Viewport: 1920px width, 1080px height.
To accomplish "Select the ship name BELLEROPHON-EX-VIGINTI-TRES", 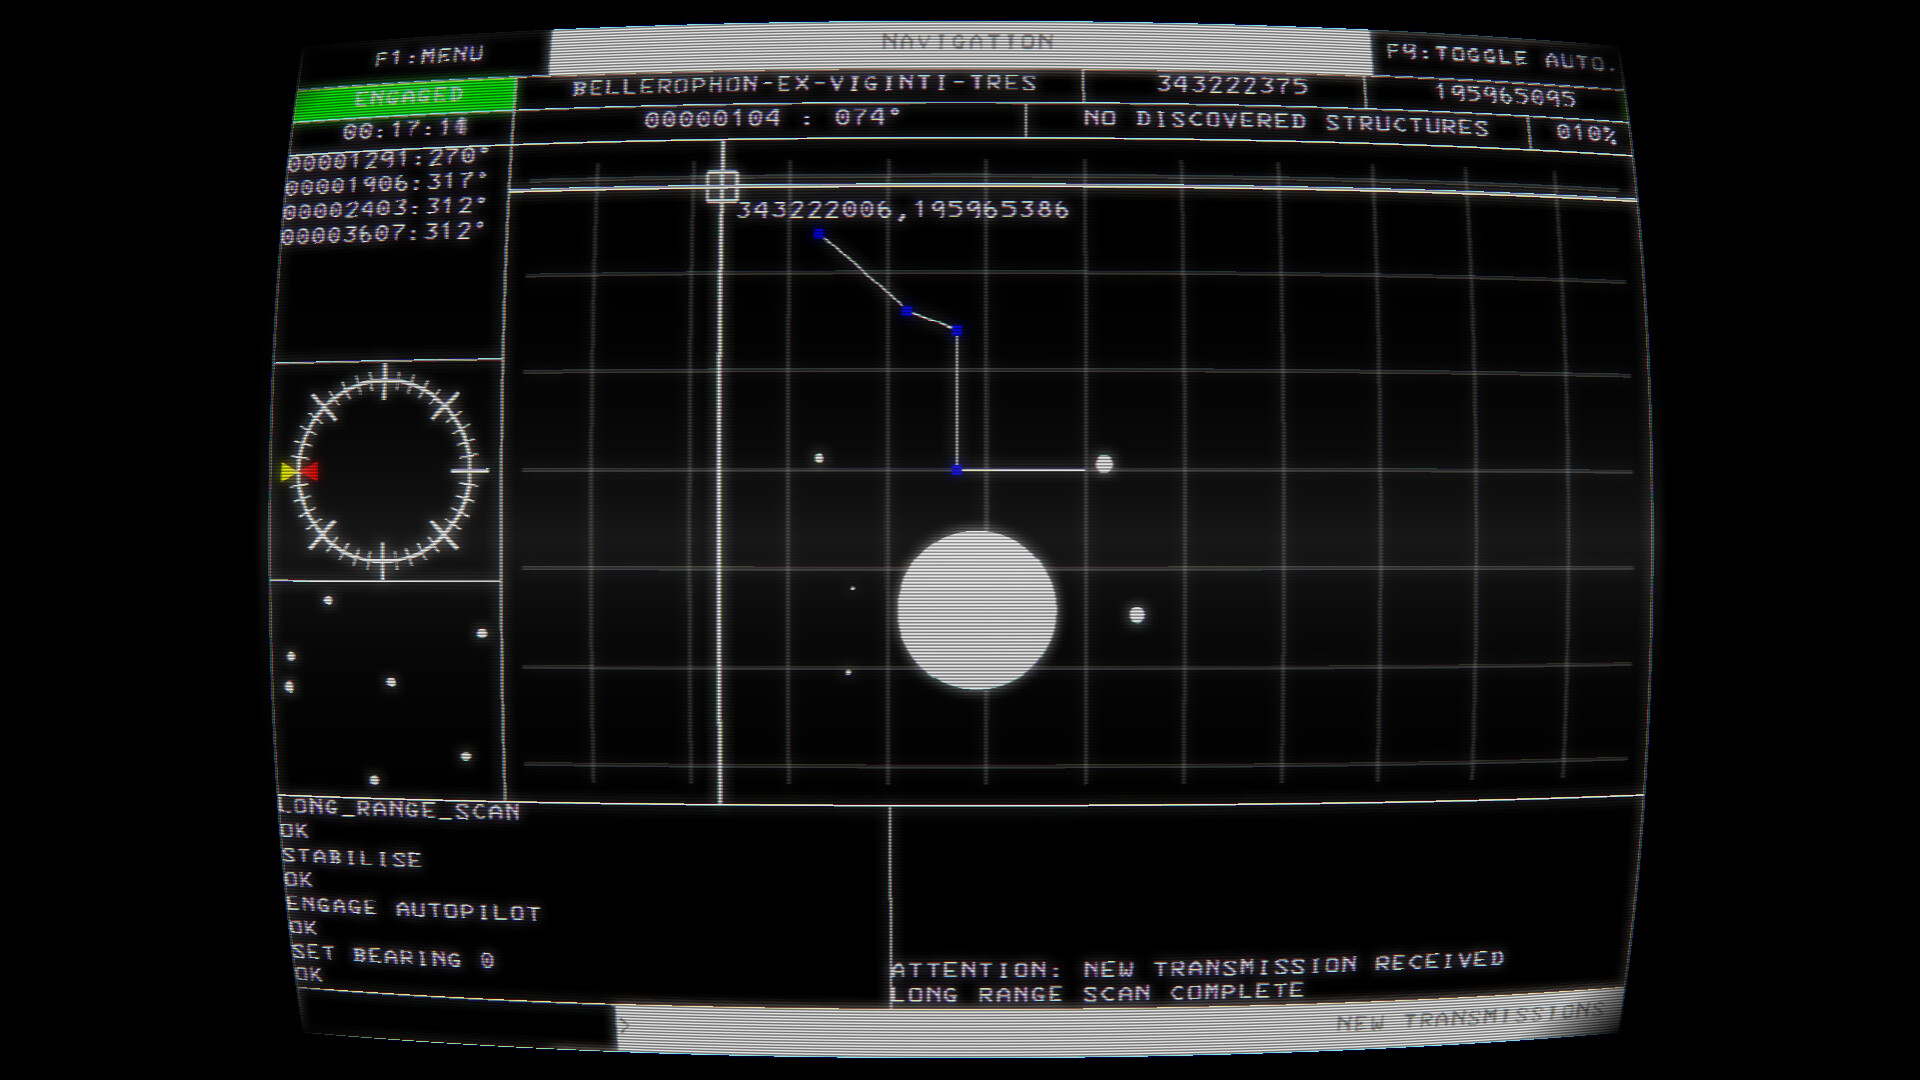I will click(x=804, y=85).
